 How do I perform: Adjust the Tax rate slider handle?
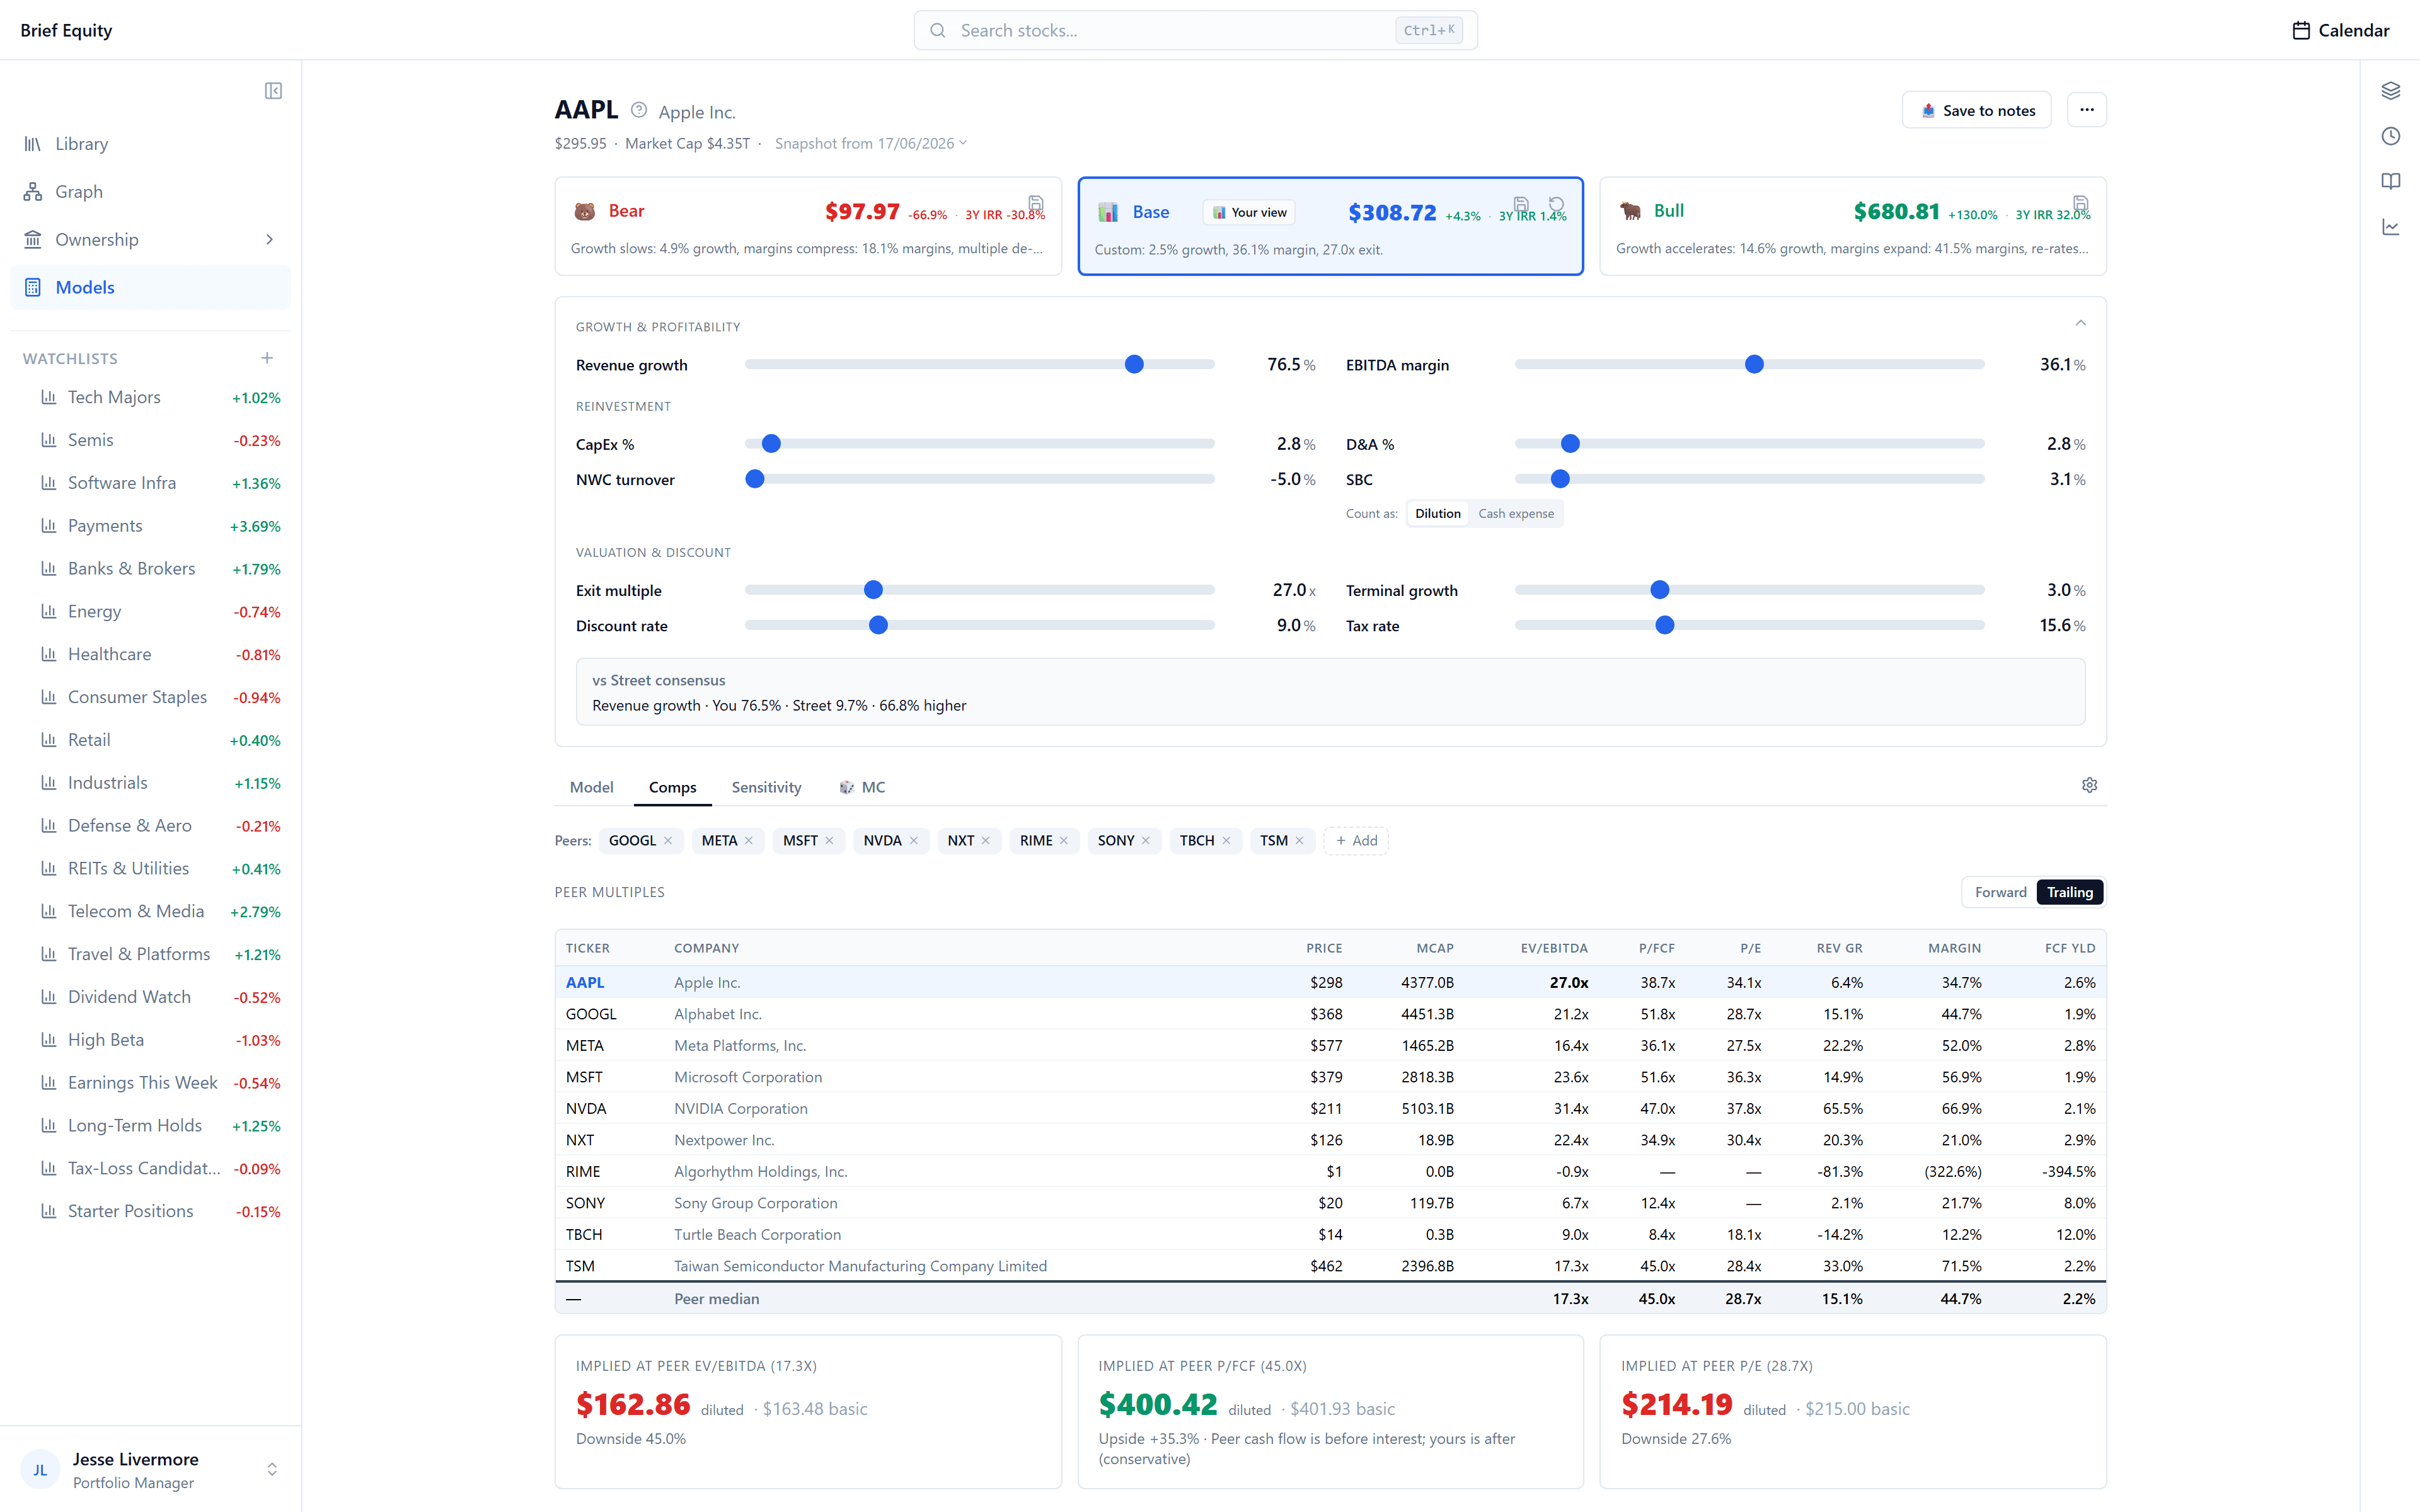tap(1664, 626)
